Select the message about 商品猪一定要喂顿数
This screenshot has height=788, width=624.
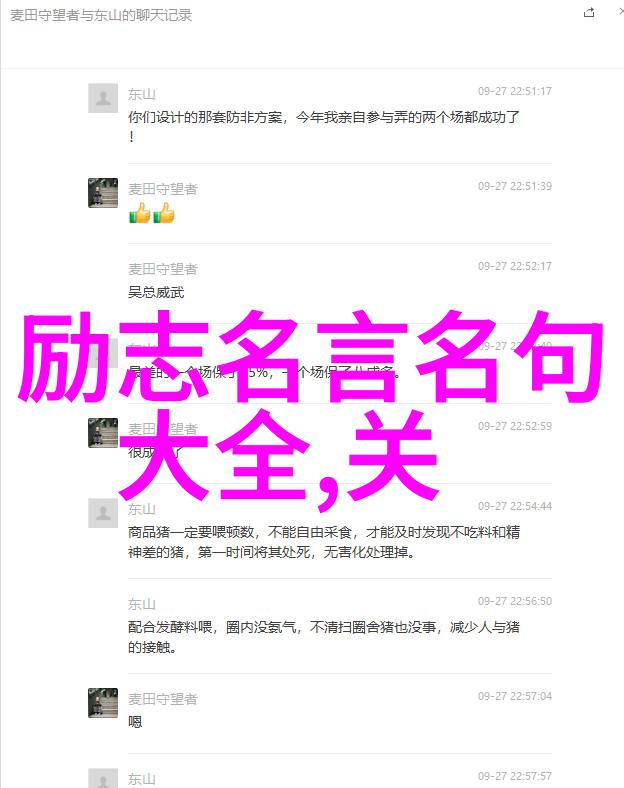324,542
